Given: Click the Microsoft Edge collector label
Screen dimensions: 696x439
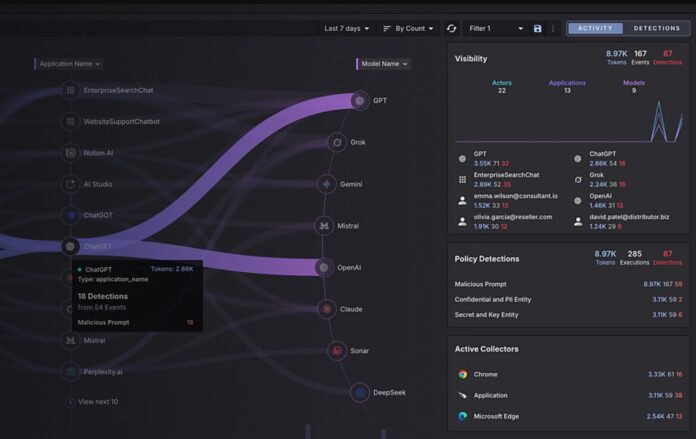Looking at the screenshot, I should pyautogui.click(x=496, y=416).
